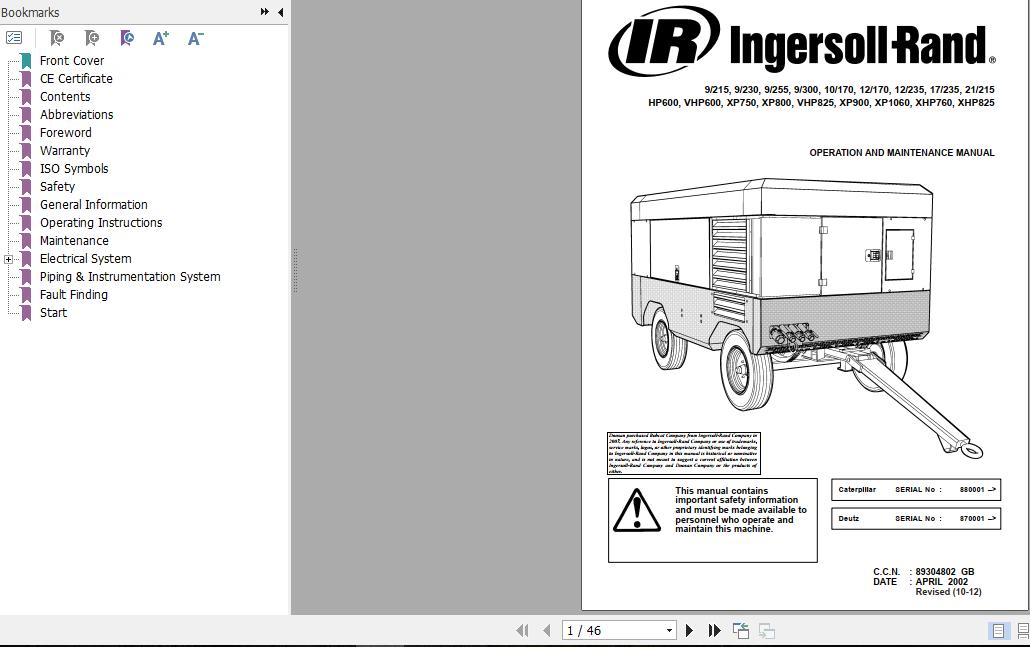Click the C.C.N. 89304802 GB text
Viewport: 1030px width, 647px height.
click(x=924, y=571)
